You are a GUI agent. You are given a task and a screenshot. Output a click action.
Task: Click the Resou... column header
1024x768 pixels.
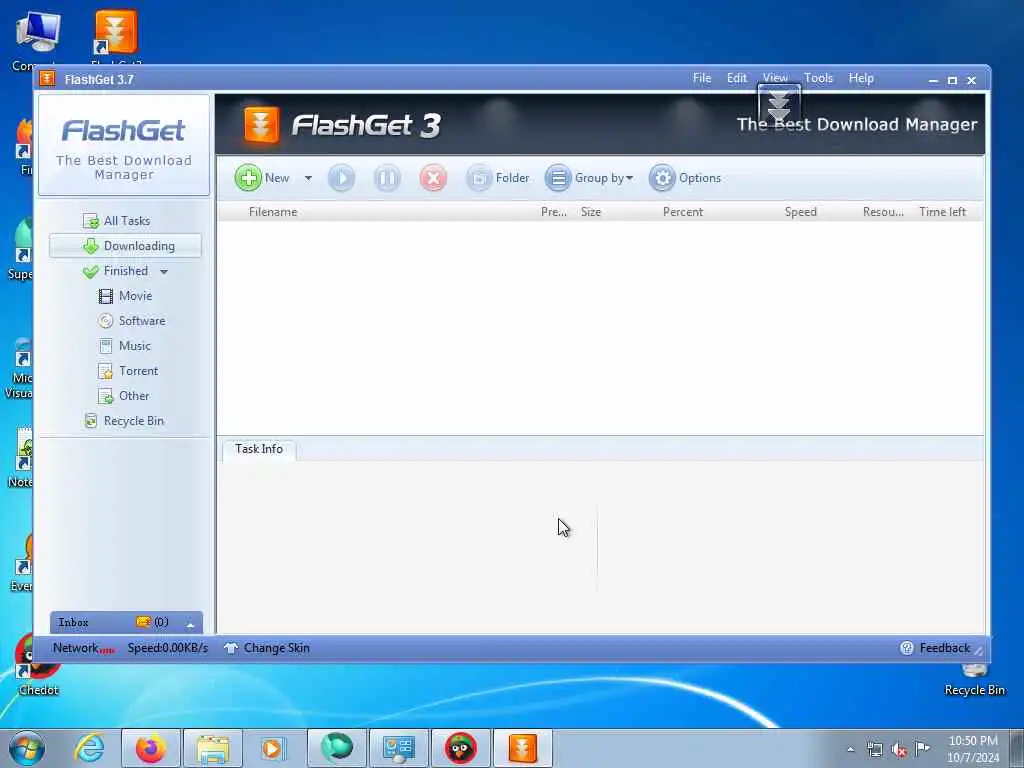coord(883,212)
